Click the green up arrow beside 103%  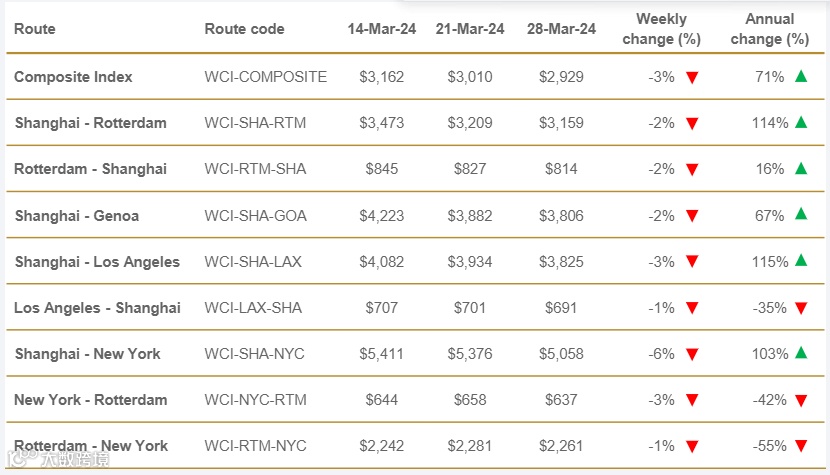(x=801, y=353)
